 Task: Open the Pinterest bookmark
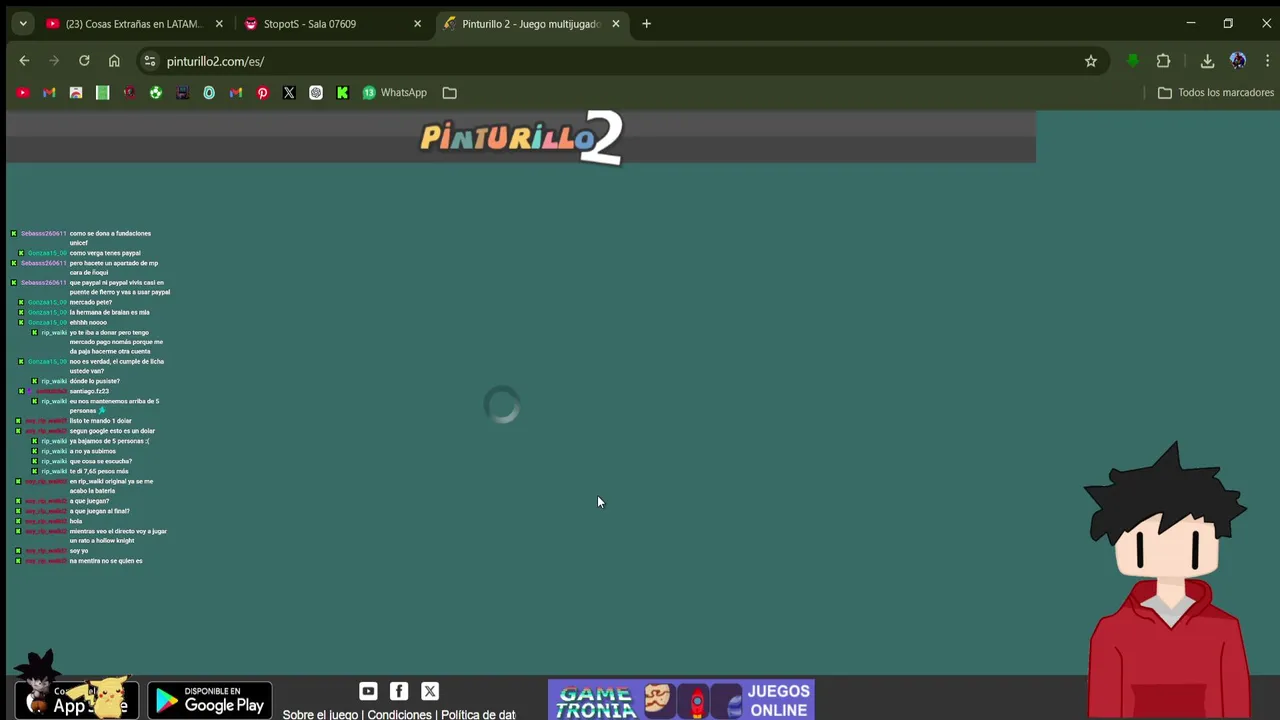(263, 93)
